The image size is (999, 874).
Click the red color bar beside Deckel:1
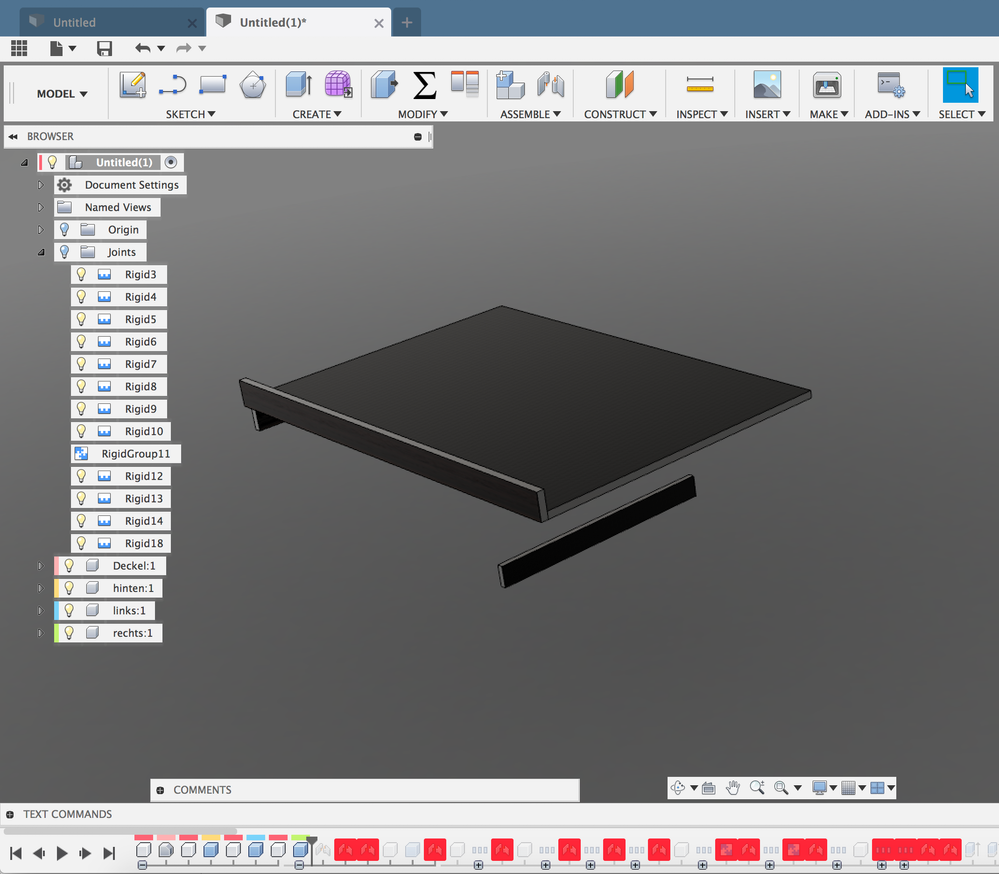57,566
